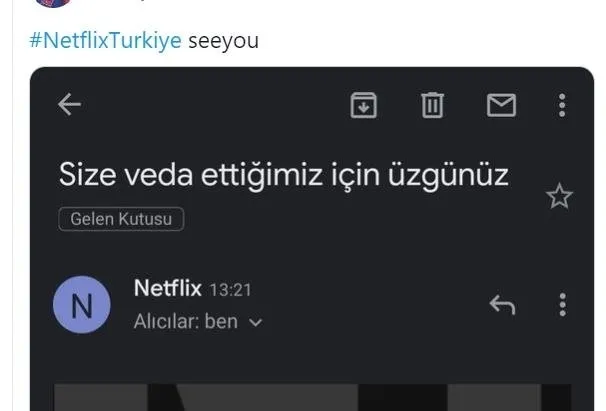Click empty toolbar space right of back arrow
Image resolution: width=606 pixels, height=411 pixels.
click(x=210, y=104)
